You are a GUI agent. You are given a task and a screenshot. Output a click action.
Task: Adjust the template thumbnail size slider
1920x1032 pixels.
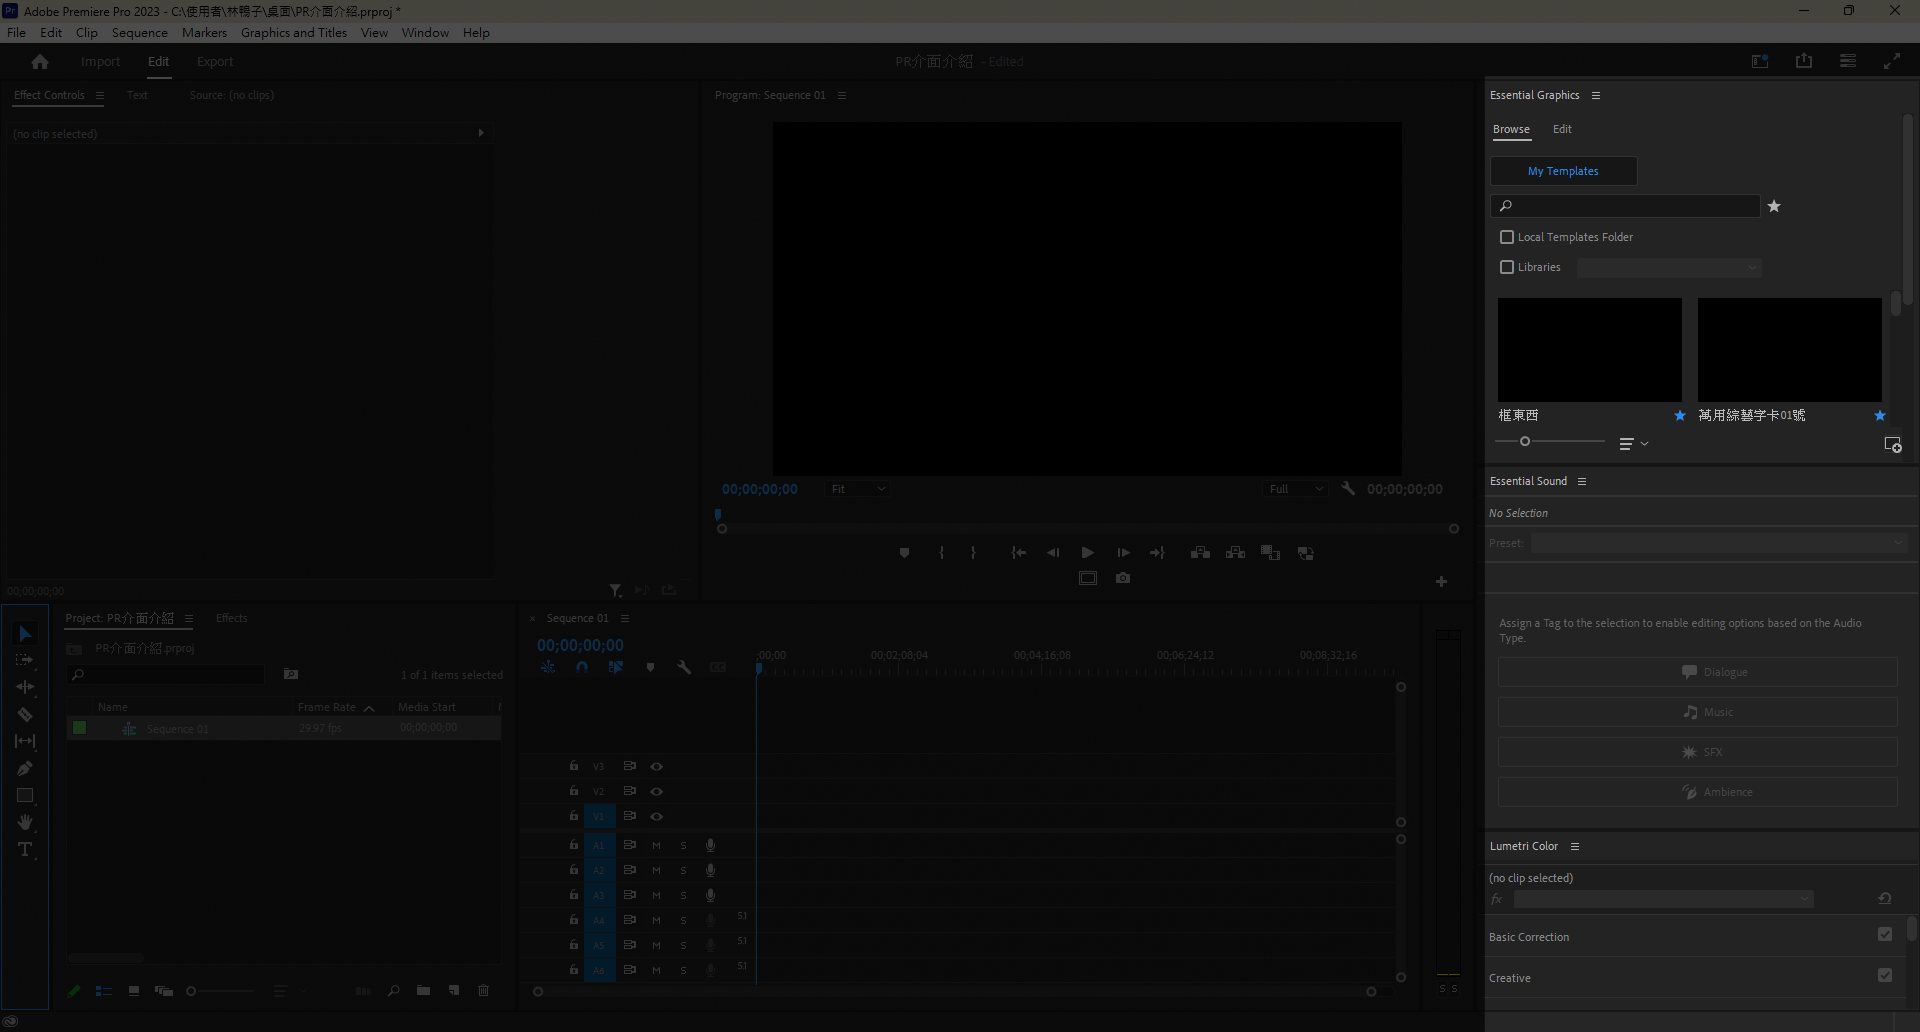(1525, 441)
